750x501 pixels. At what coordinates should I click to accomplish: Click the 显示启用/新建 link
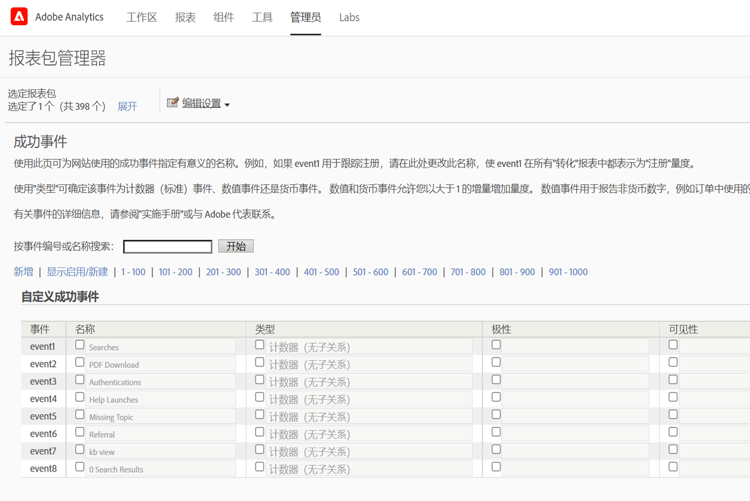pos(77,272)
